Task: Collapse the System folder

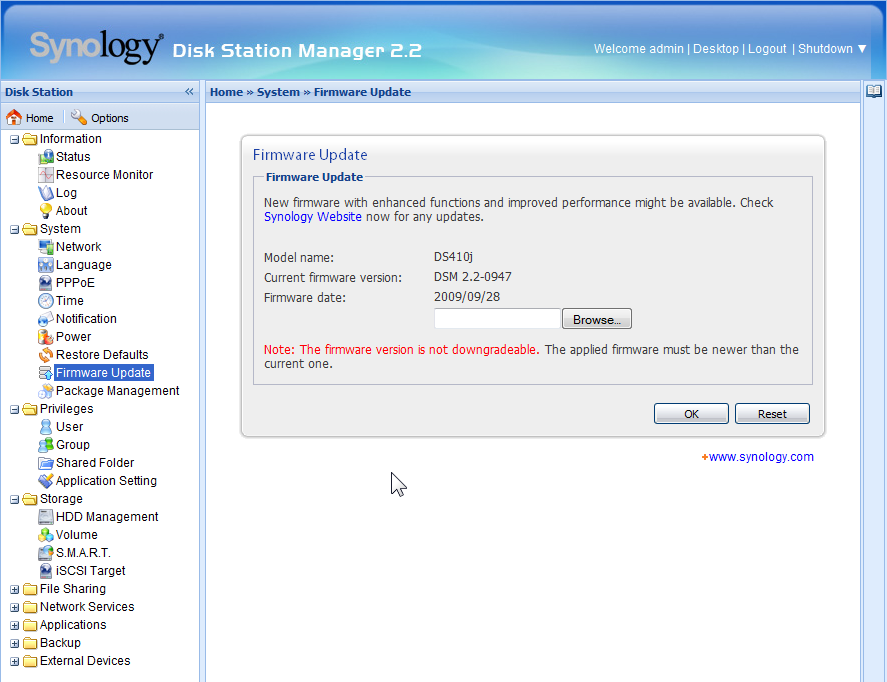Action: click(x=15, y=229)
